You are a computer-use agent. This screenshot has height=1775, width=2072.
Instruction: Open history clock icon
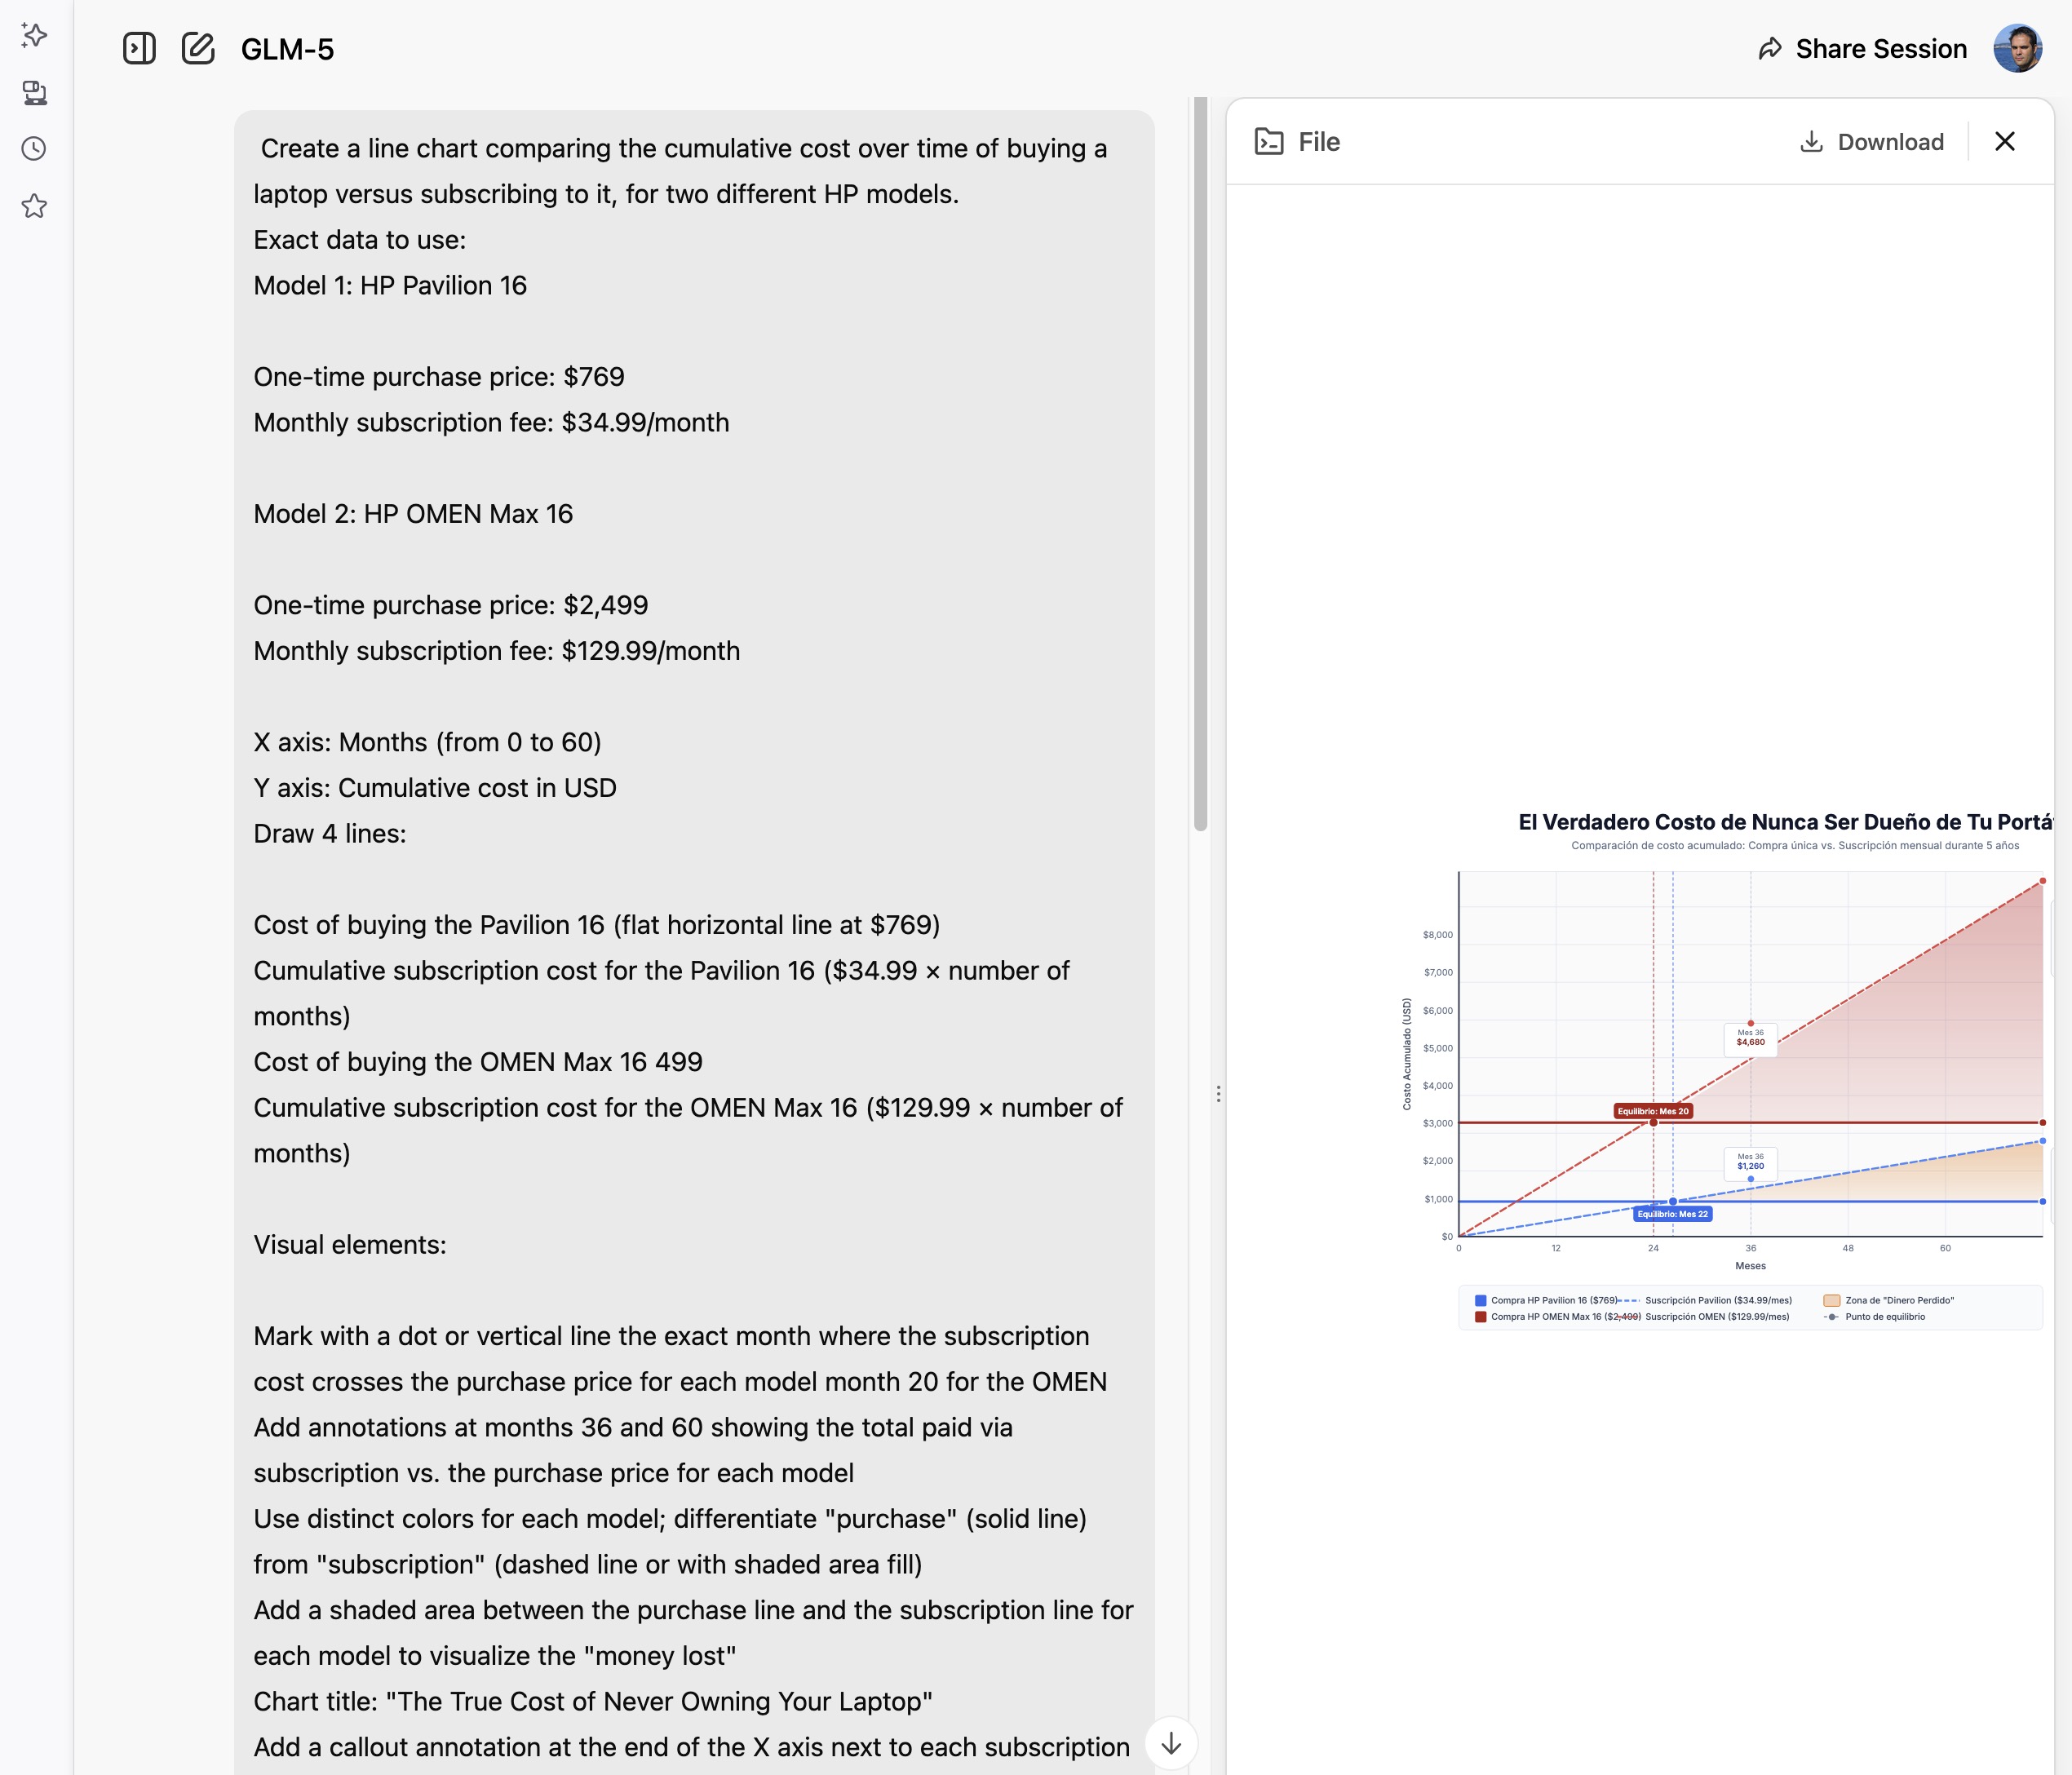coord(34,149)
